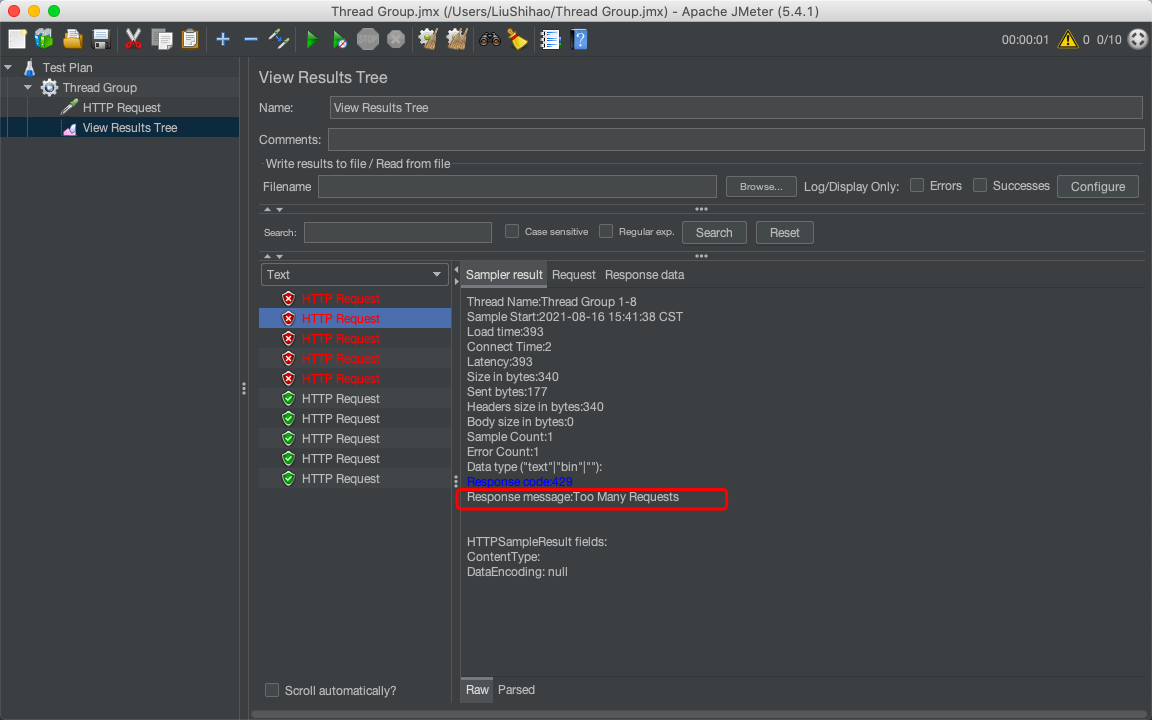Image resolution: width=1152 pixels, height=720 pixels.
Task: Clear all results using the double-broom icon
Action: tap(456, 39)
